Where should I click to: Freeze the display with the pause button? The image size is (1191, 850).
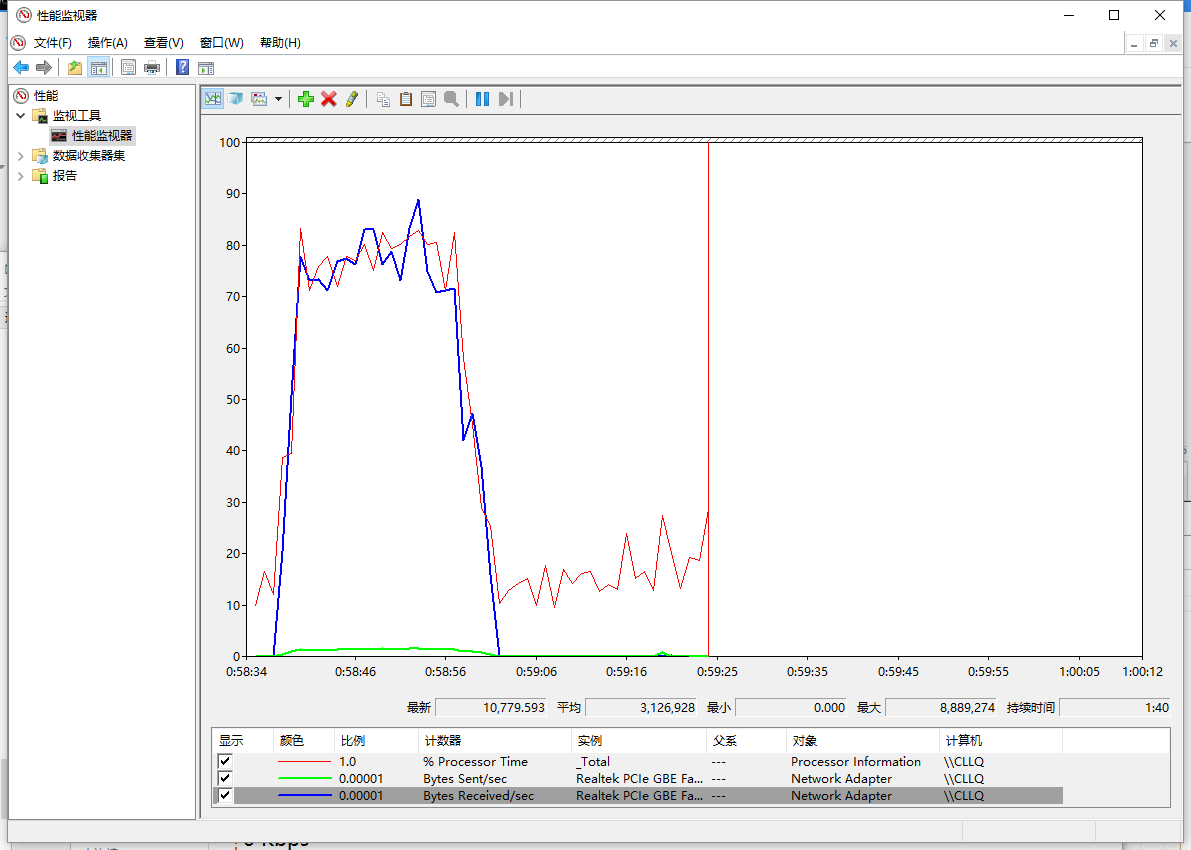coord(482,99)
